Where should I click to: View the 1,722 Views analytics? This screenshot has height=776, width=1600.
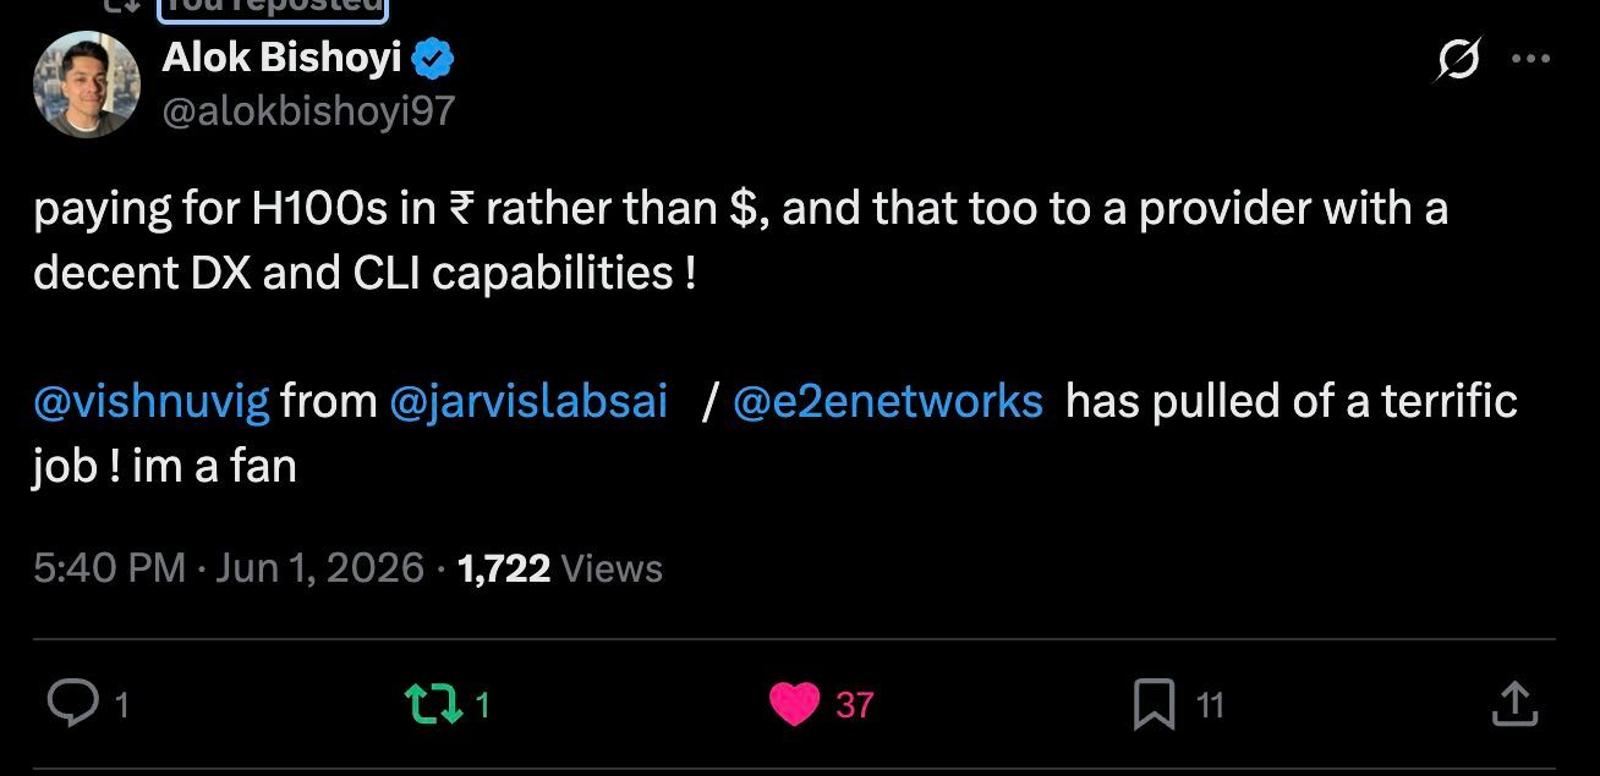click(x=560, y=568)
